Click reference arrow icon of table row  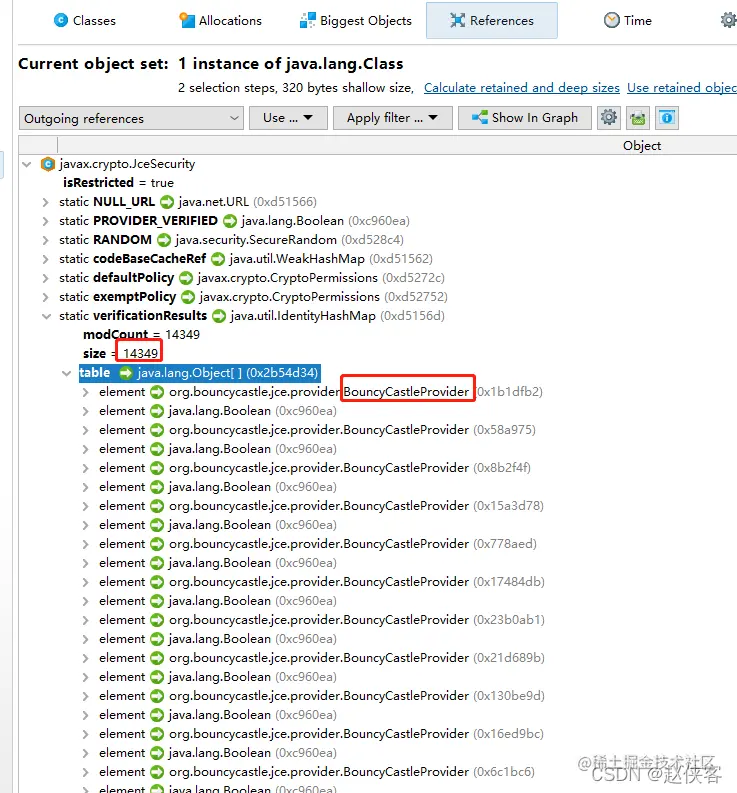125,373
